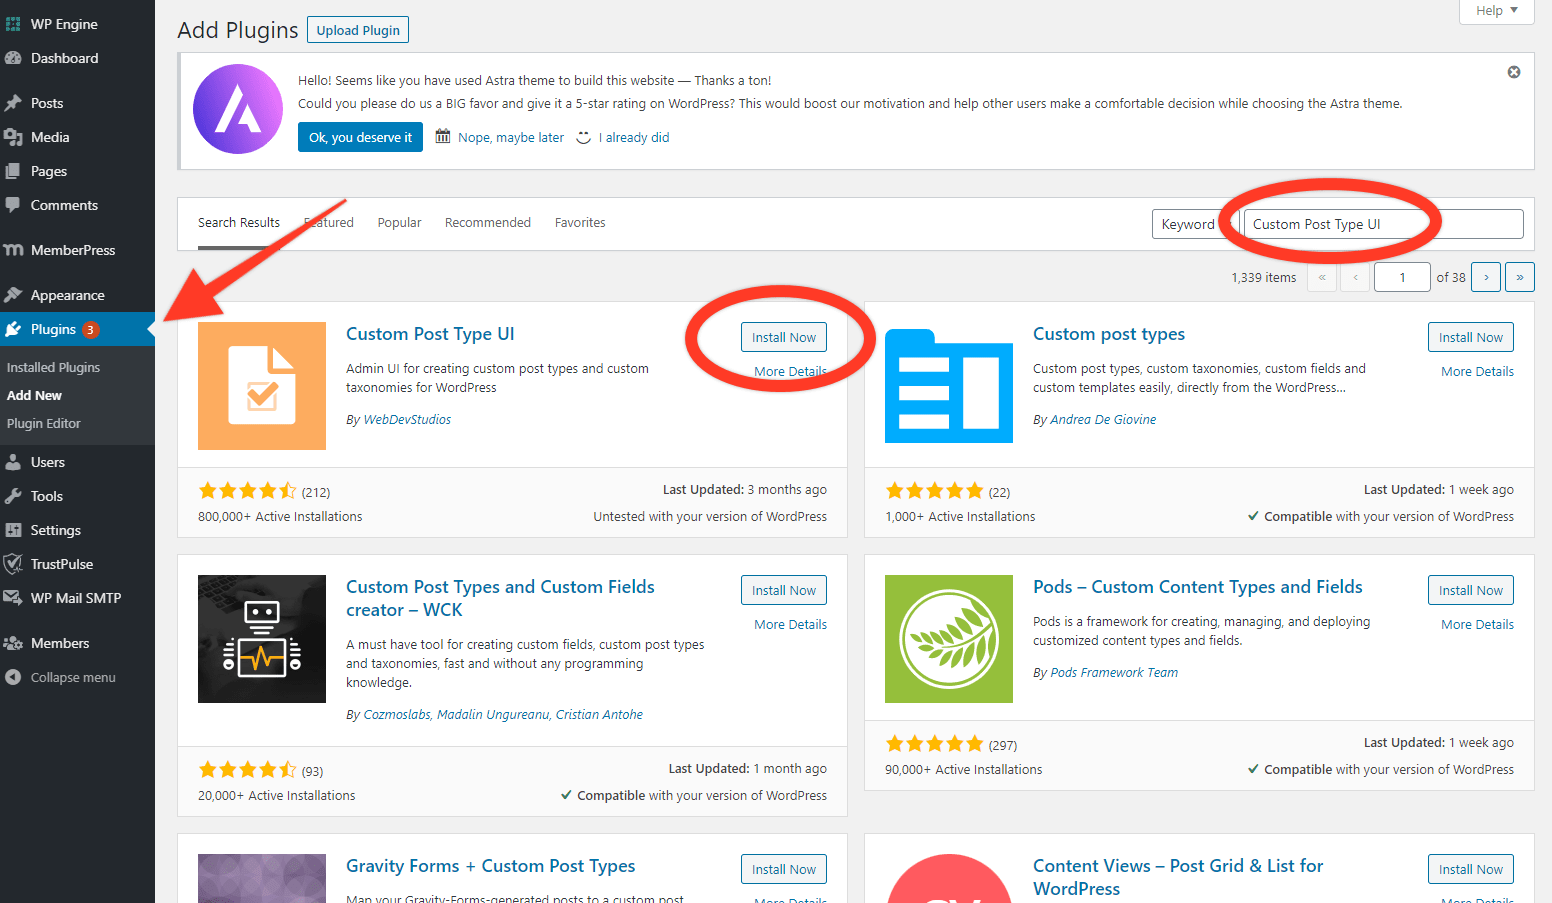This screenshot has height=903, width=1552.
Task: Click the '1,339 items' count text
Action: point(1264,277)
